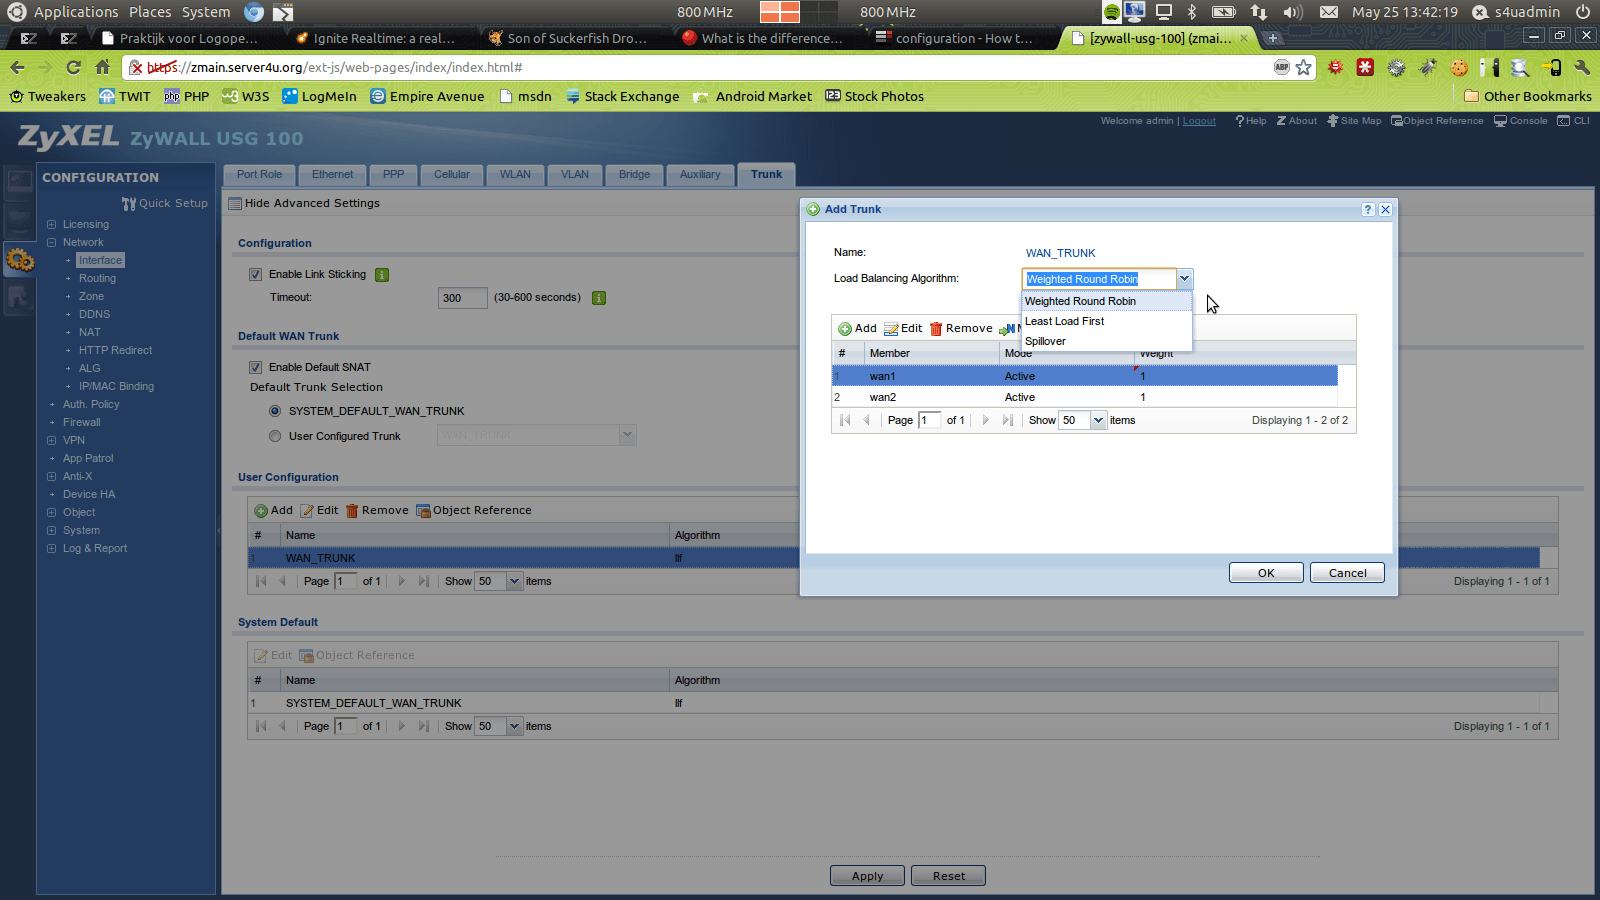Go to next page in Add Trunk member table
The width and height of the screenshot is (1600, 900).
click(x=985, y=420)
